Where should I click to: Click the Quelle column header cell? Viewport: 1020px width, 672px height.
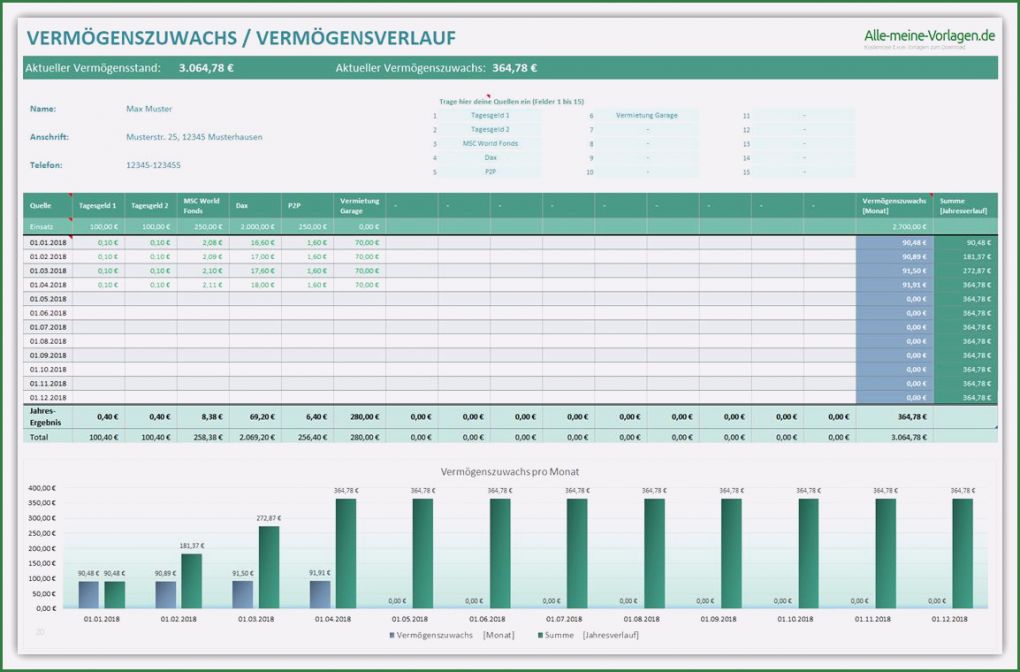click(47, 205)
